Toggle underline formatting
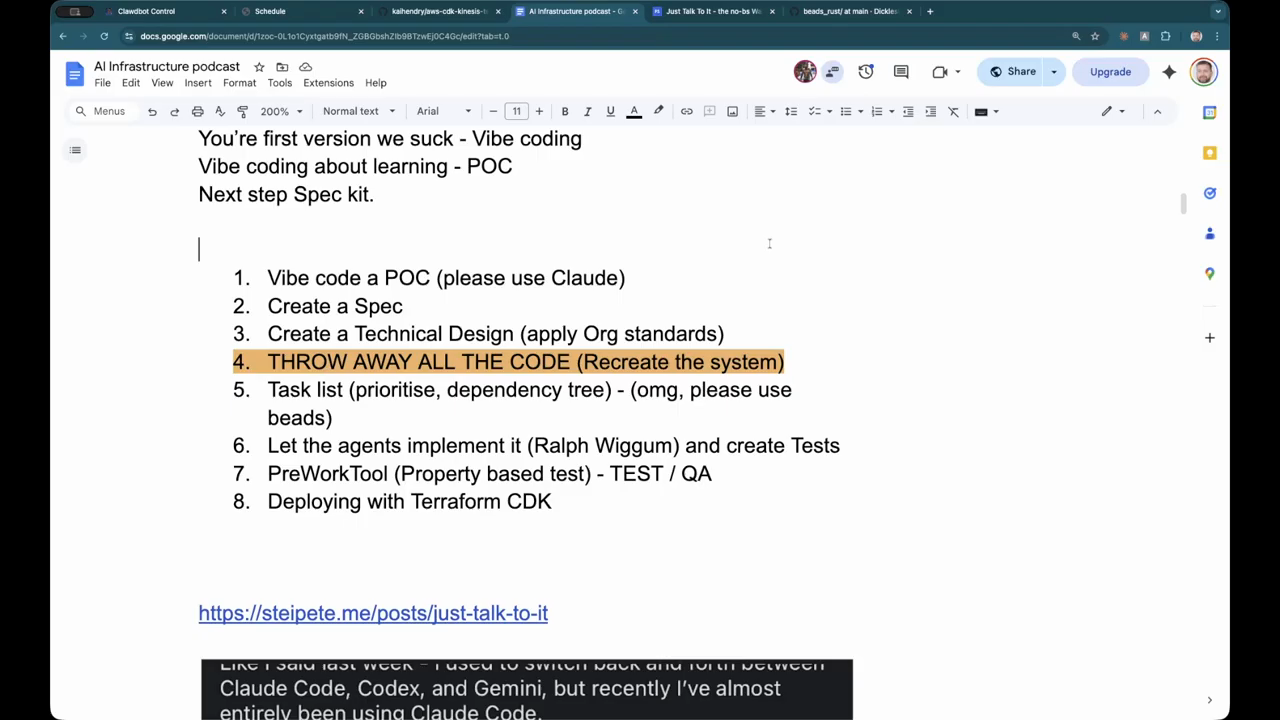1280x720 pixels. click(x=610, y=111)
